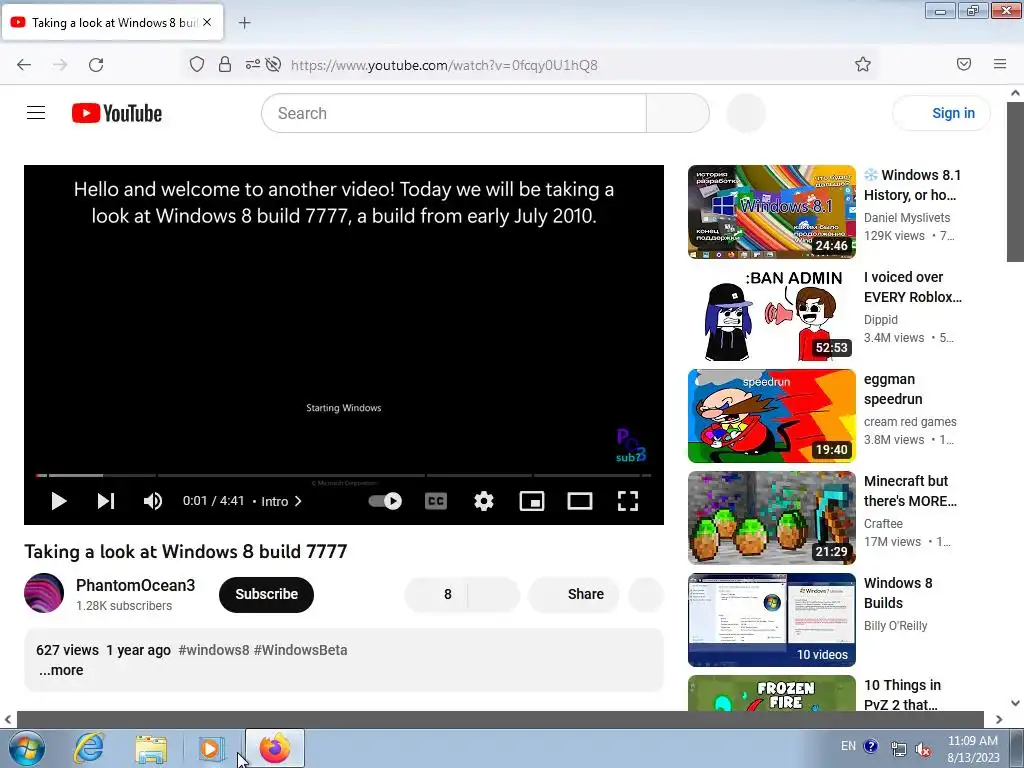Toggle the autoplay switch
Screen dimensions: 1024x768
(385, 501)
